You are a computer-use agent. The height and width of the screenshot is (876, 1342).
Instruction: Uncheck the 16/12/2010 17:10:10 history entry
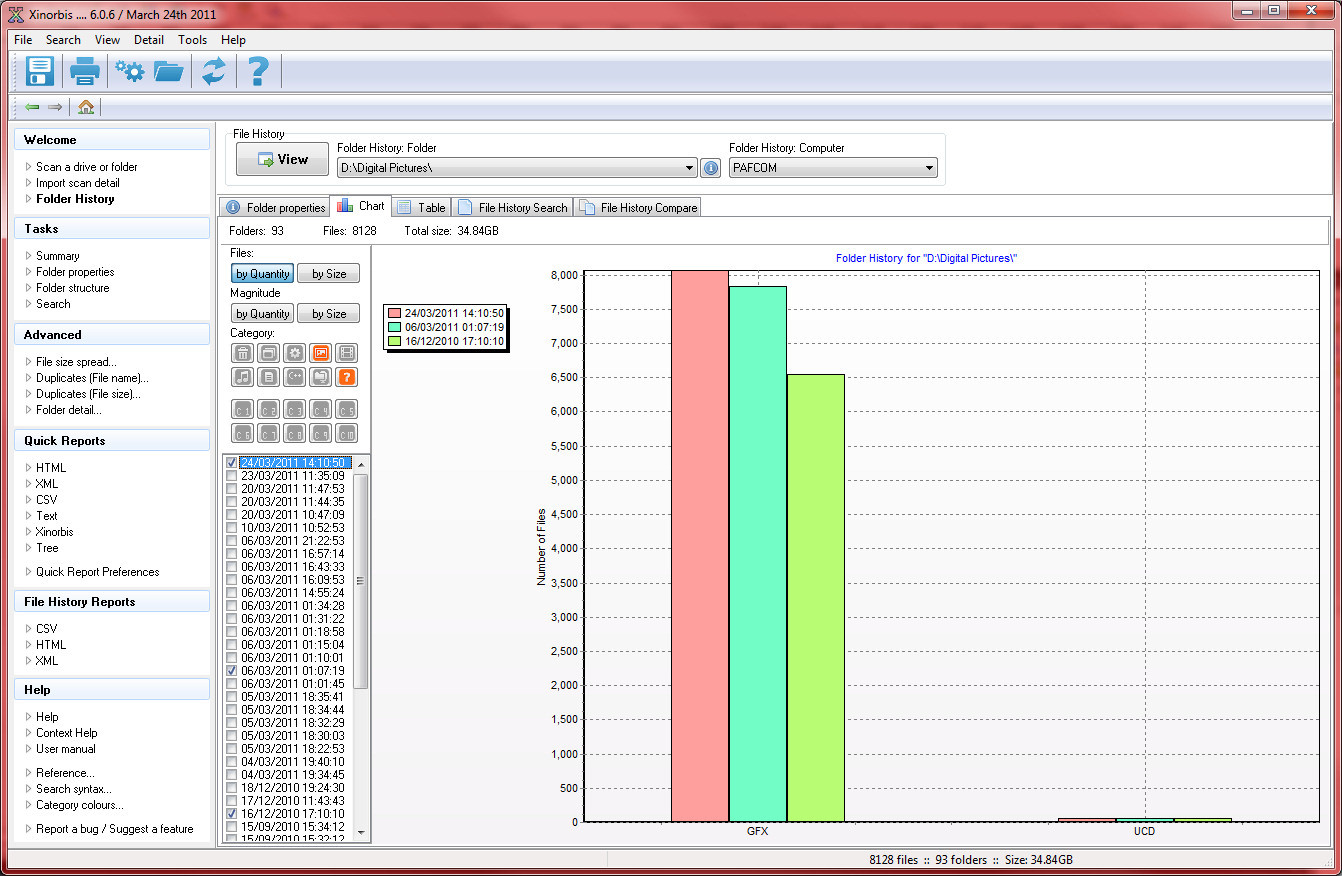(232, 814)
